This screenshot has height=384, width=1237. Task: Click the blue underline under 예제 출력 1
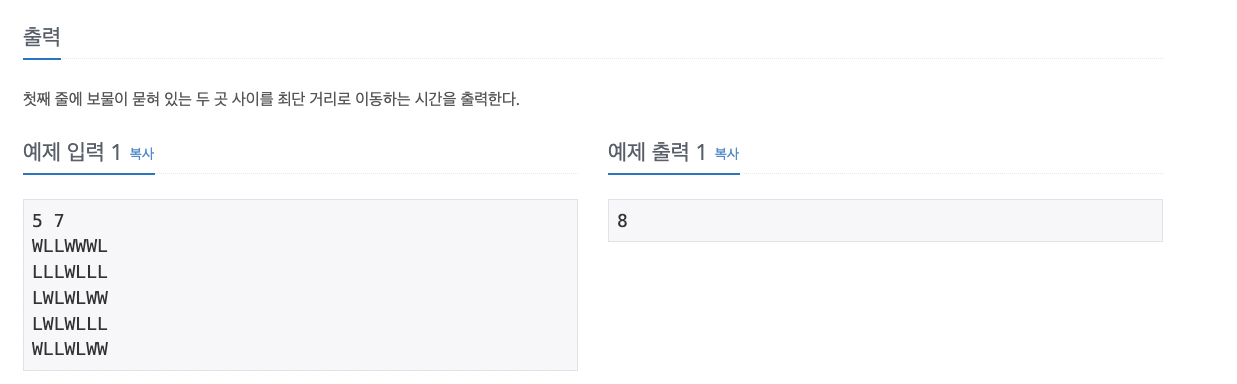[x=674, y=173]
